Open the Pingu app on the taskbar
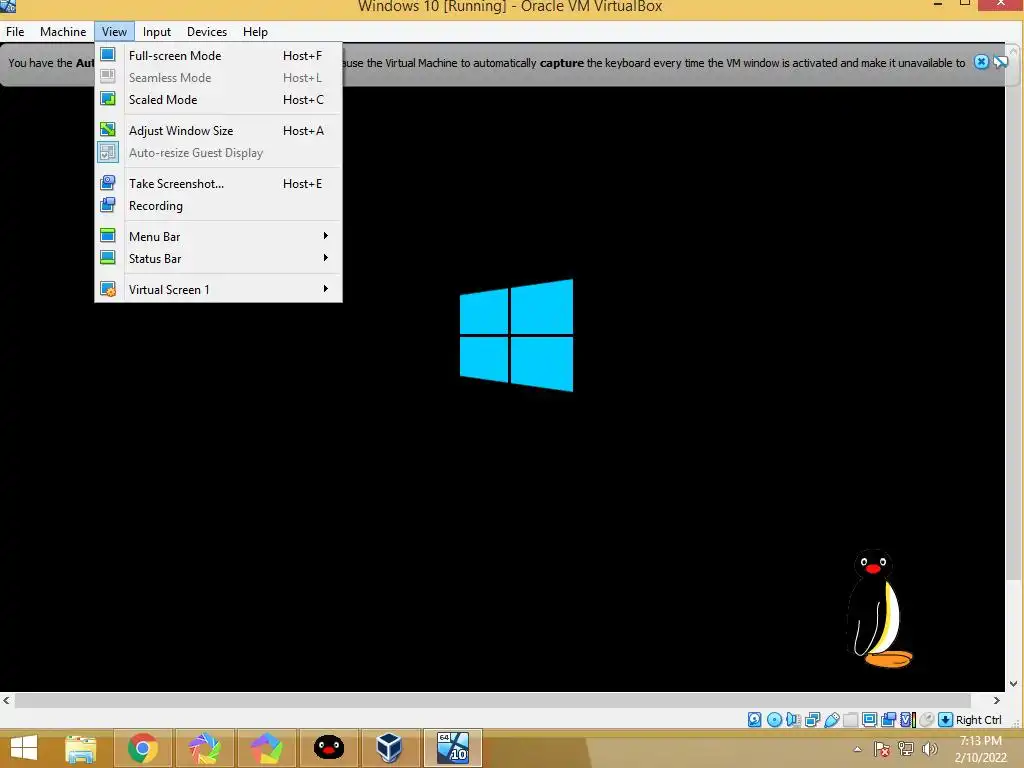This screenshot has width=1024, height=768. [x=328, y=748]
